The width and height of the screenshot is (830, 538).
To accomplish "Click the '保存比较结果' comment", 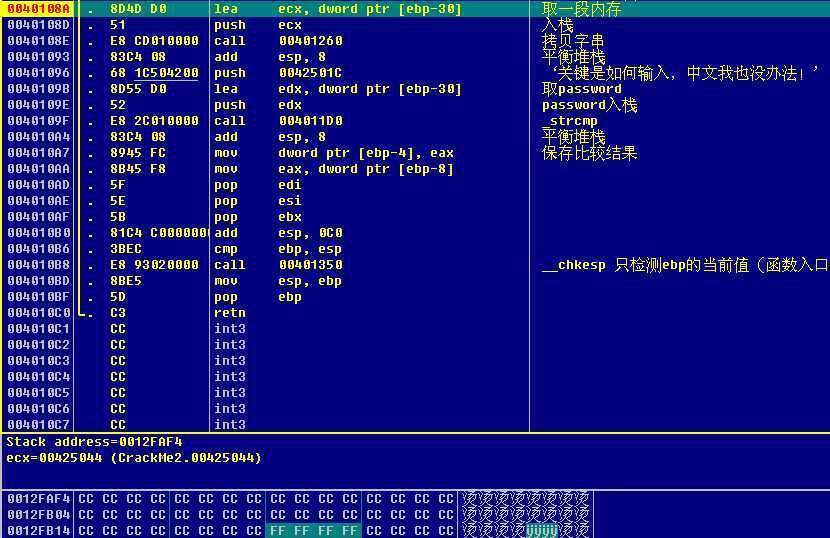I will coord(590,153).
